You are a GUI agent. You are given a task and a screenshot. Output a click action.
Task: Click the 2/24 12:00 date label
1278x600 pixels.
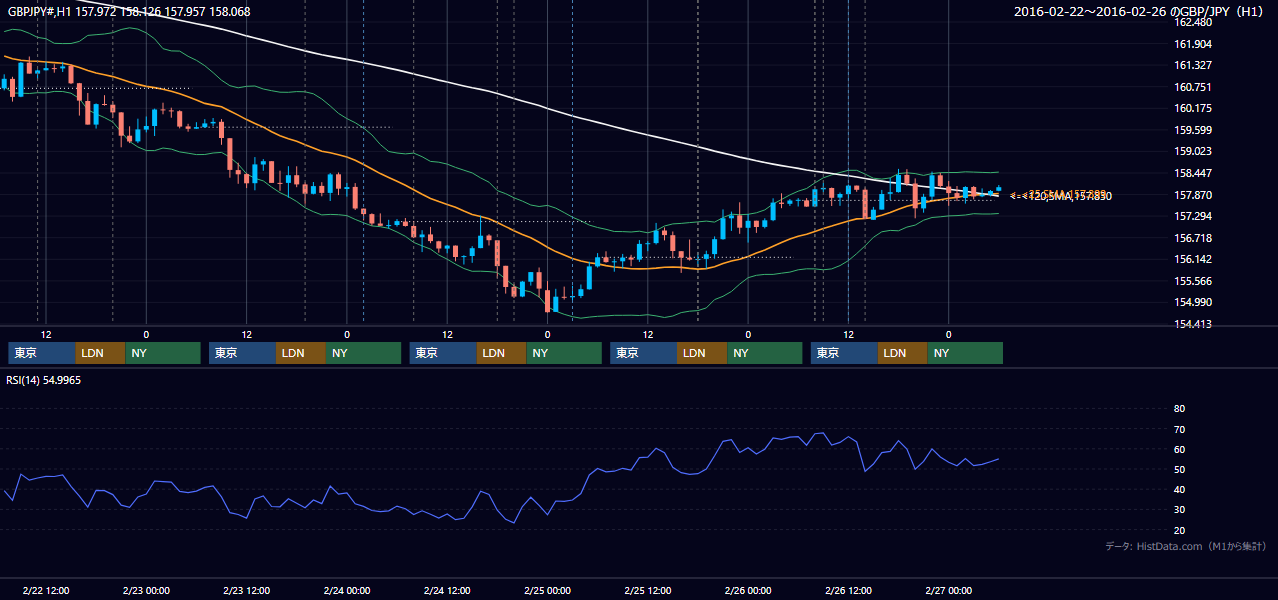click(x=447, y=590)
